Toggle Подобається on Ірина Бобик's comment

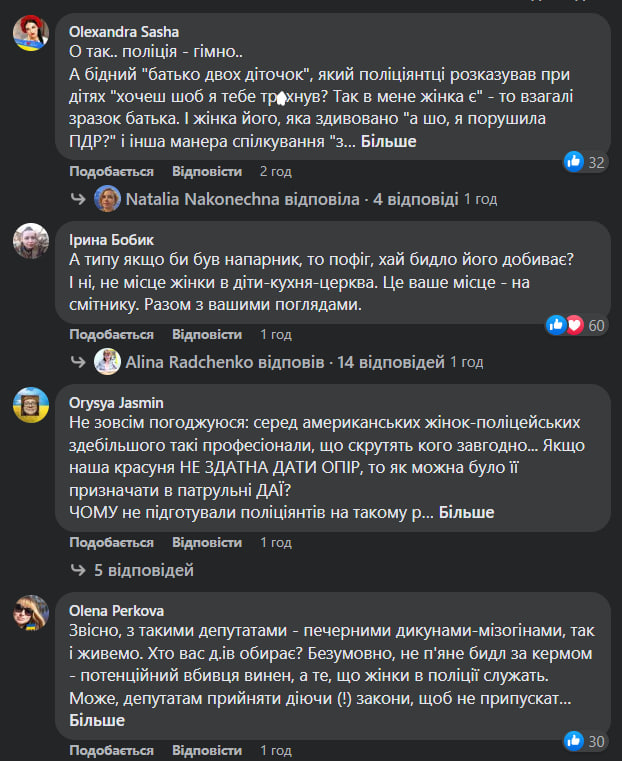pyautogui.click(x=111, y=334)
